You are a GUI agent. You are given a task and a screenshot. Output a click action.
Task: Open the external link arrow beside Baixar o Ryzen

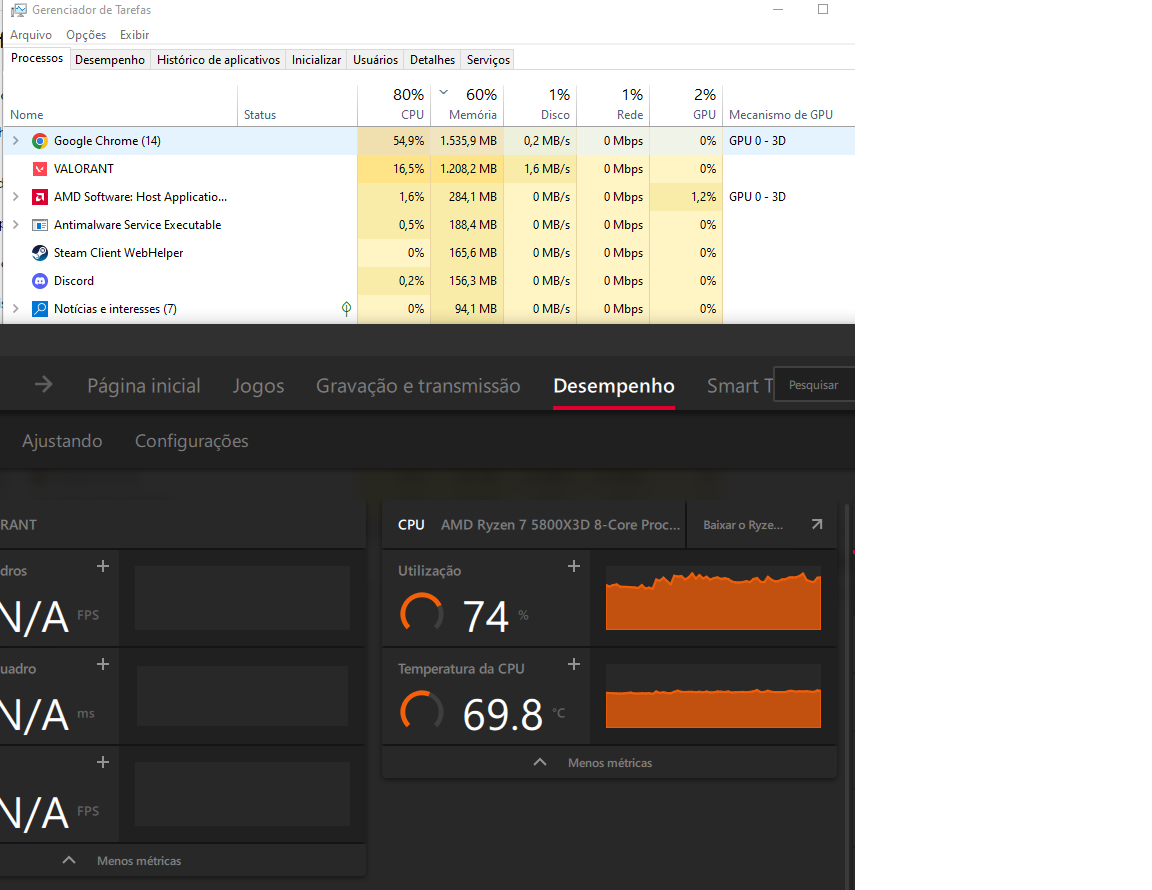(816, 525)
